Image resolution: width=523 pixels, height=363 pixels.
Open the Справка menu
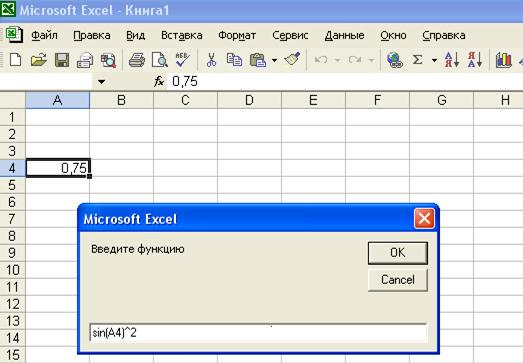[x=444, y=35]
